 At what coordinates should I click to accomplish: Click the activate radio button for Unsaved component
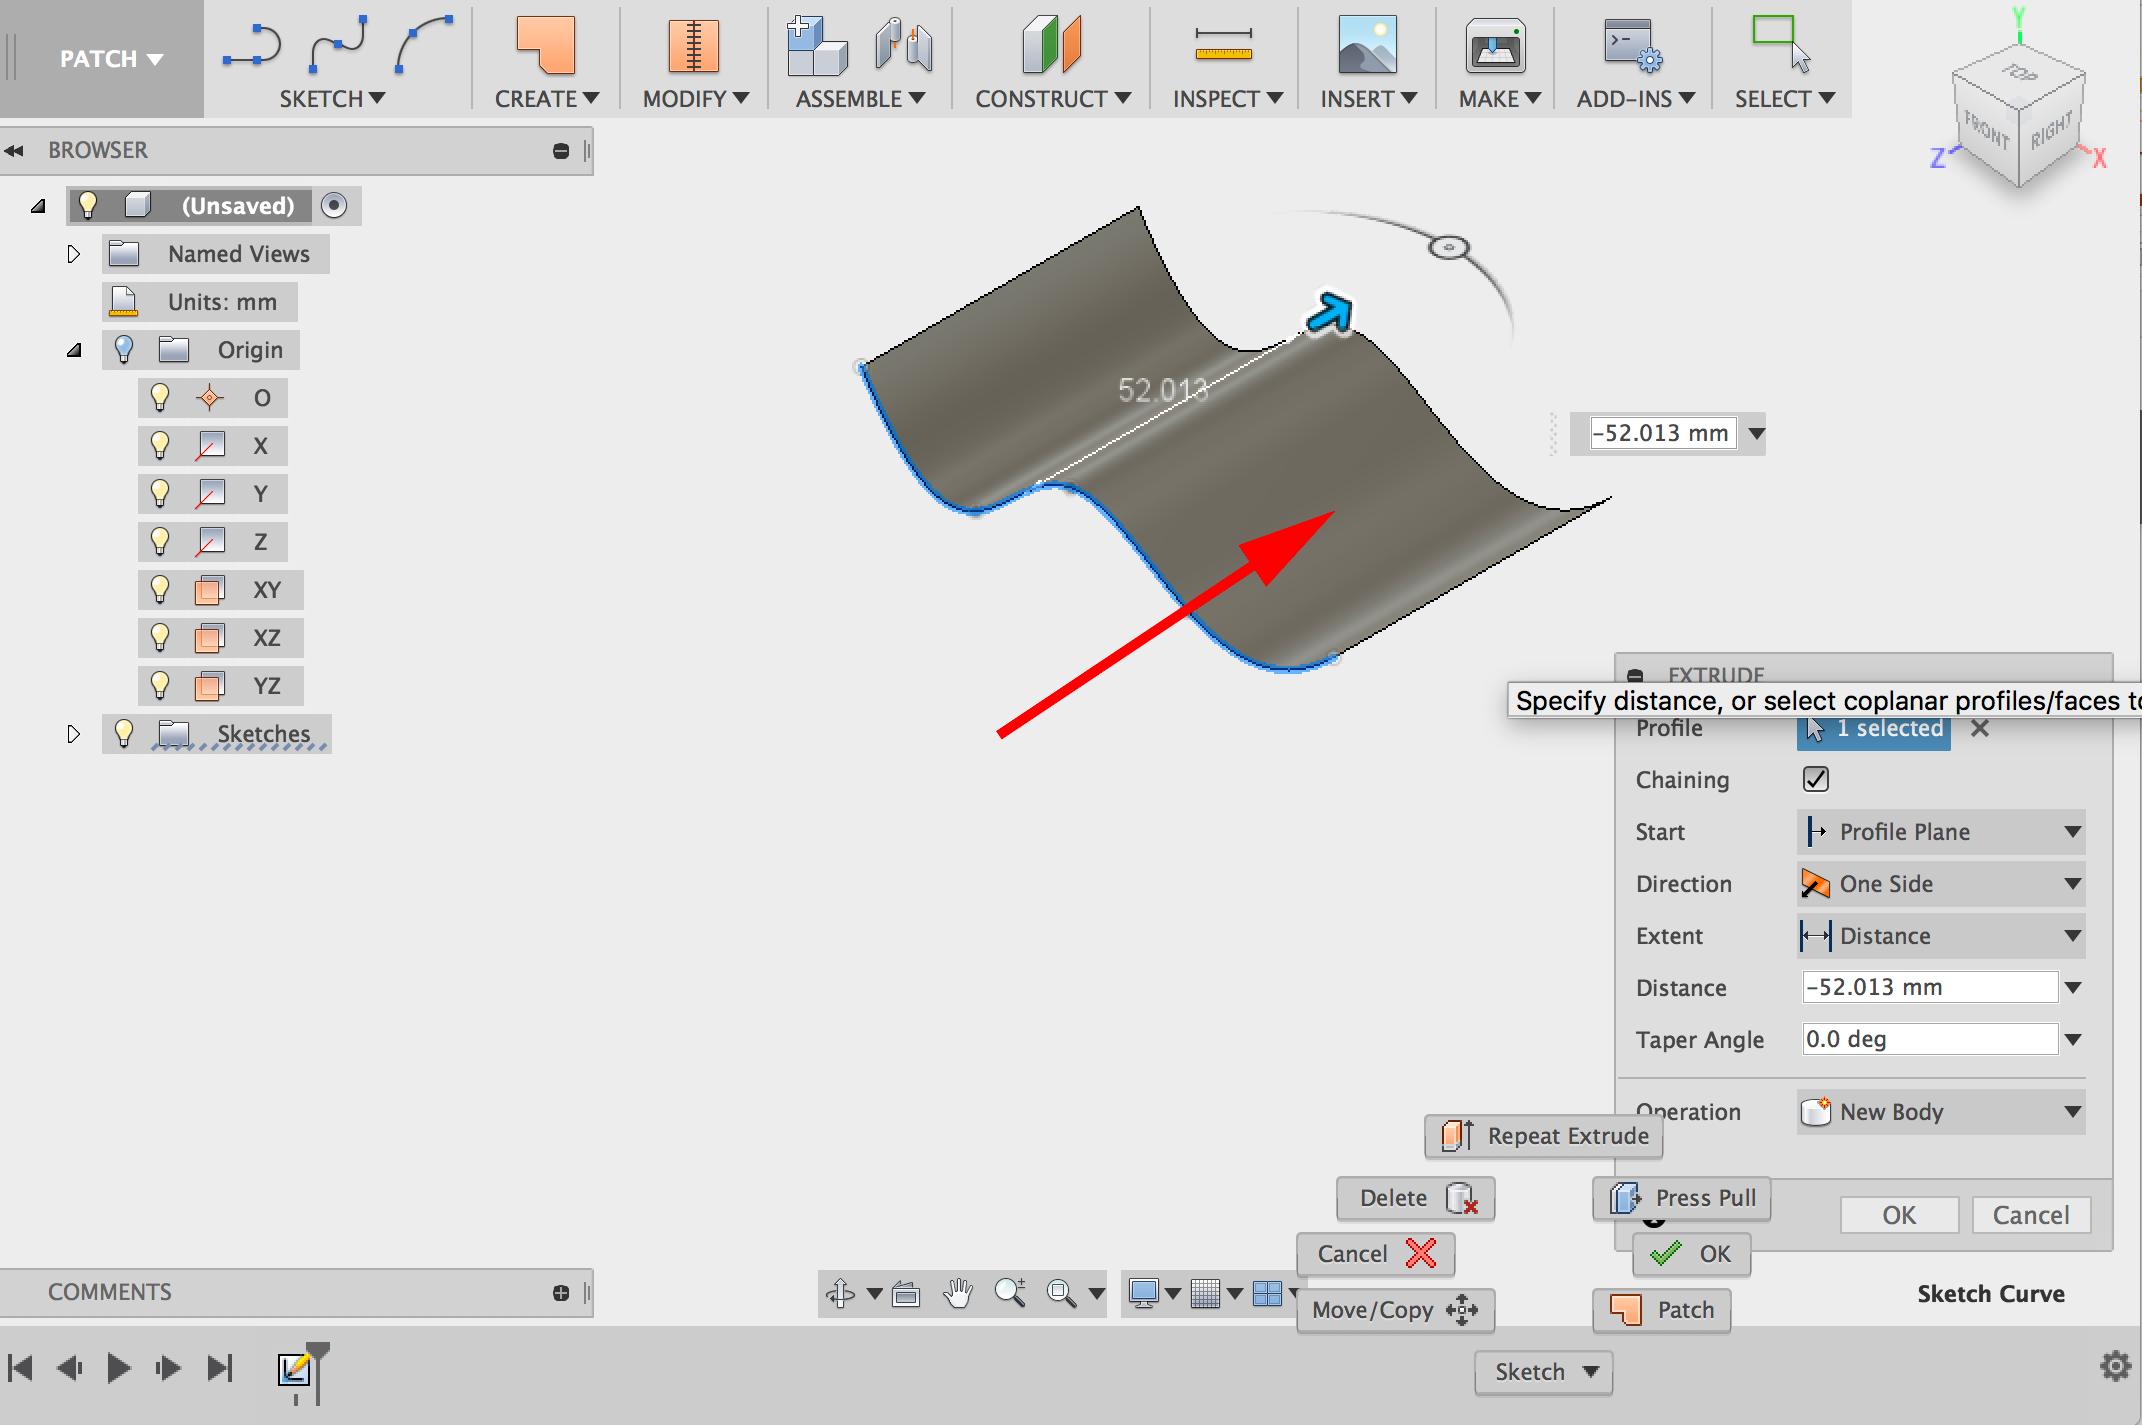coord(334,205)
